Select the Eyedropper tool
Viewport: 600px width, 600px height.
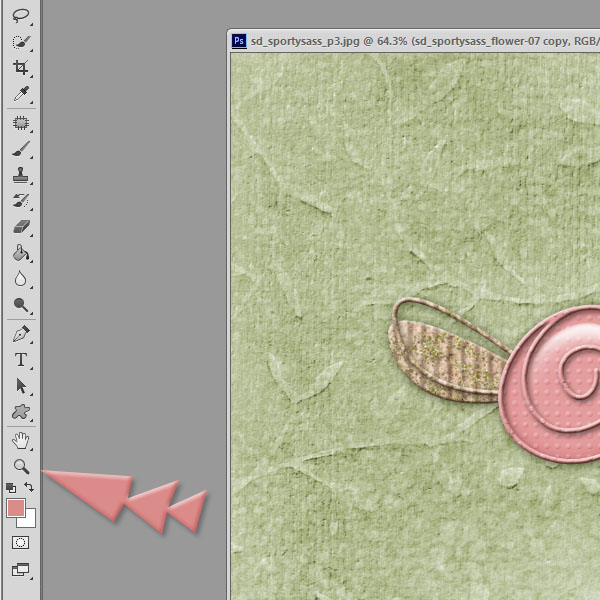[x=21, y=94]
